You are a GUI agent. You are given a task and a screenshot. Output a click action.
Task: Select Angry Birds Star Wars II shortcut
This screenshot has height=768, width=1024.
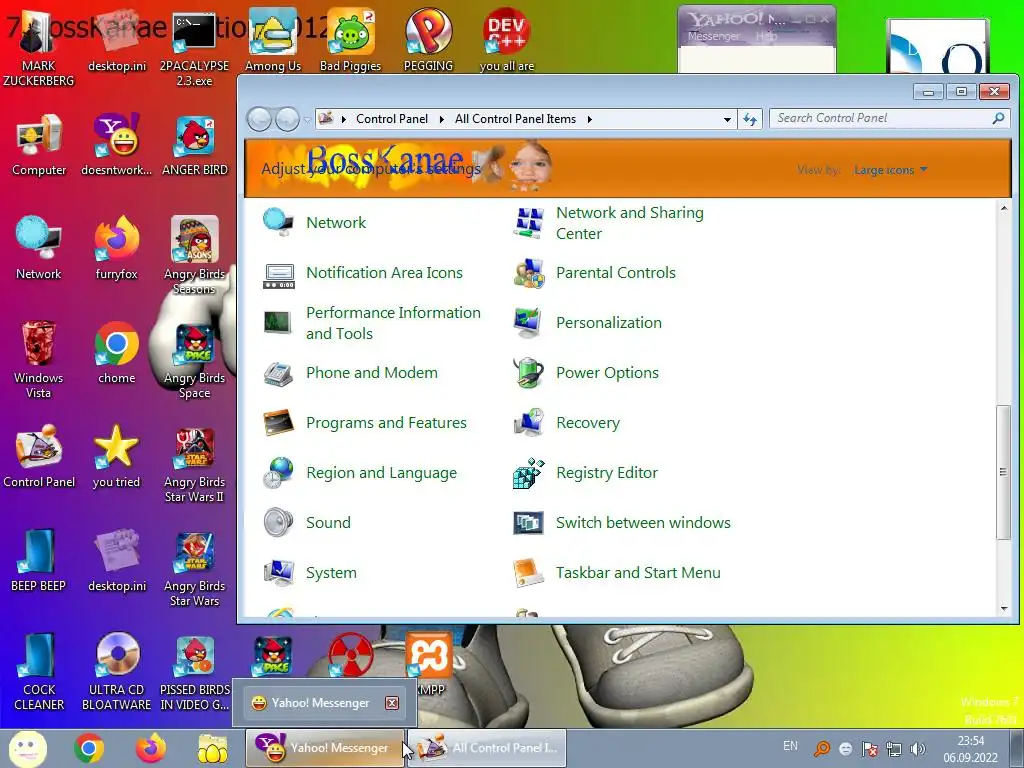pos(195,464)
